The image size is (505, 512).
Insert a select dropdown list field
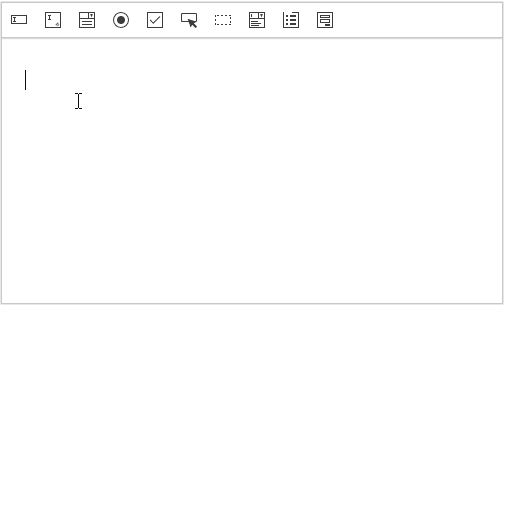point(87,20)
